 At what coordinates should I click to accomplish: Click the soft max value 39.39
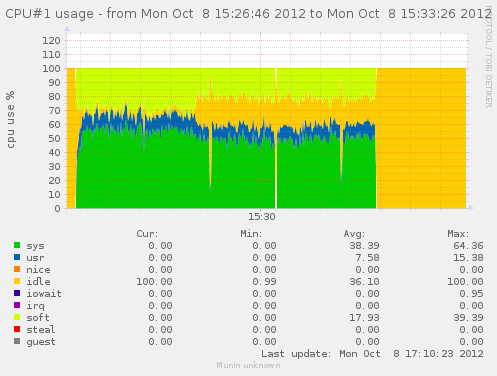pyautogui.click(x=468, y=318)
